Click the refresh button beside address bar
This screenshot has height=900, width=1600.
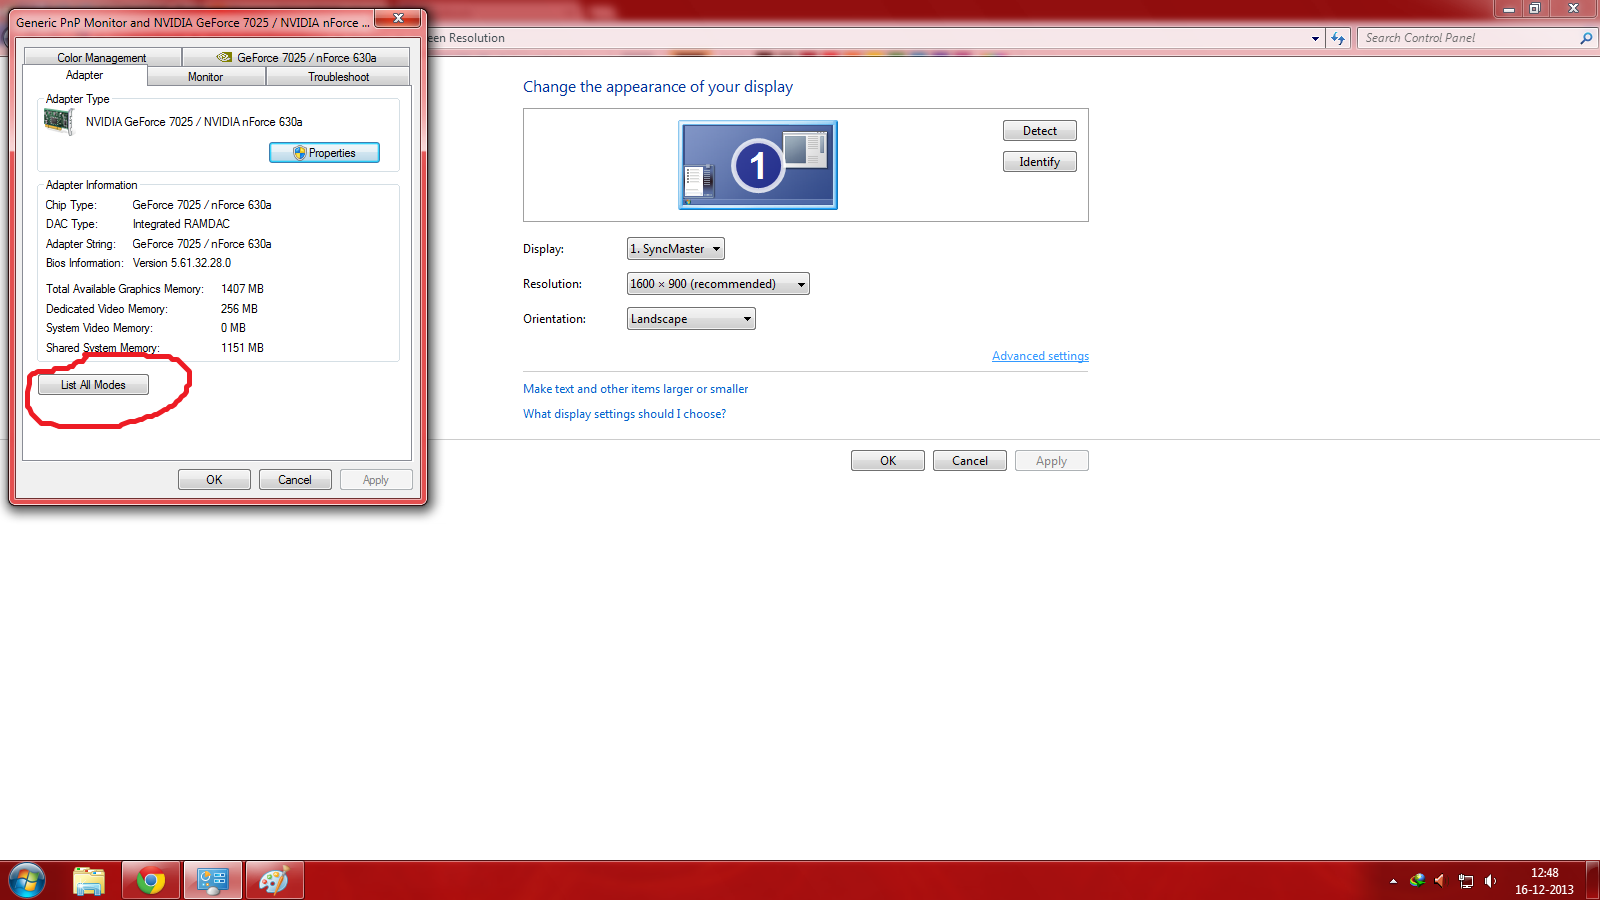[1338, 38]
